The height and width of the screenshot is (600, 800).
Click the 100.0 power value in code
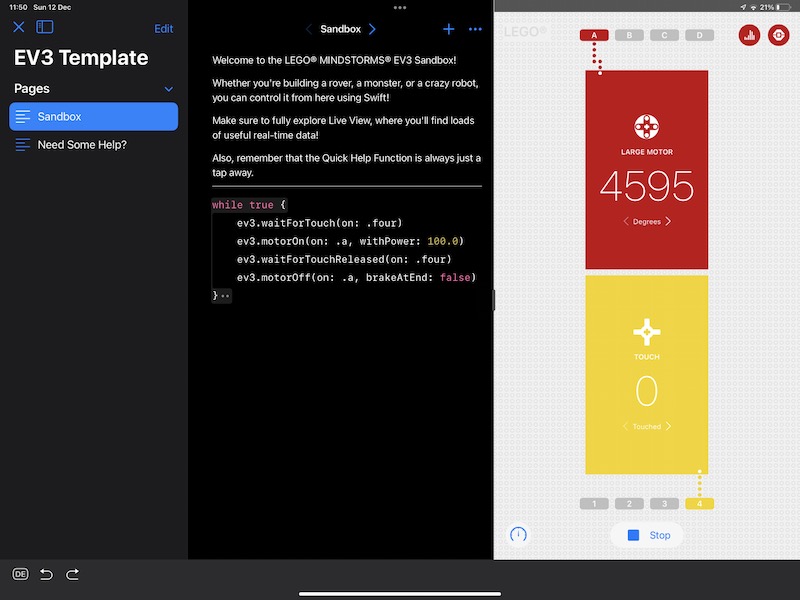point(443,241)
